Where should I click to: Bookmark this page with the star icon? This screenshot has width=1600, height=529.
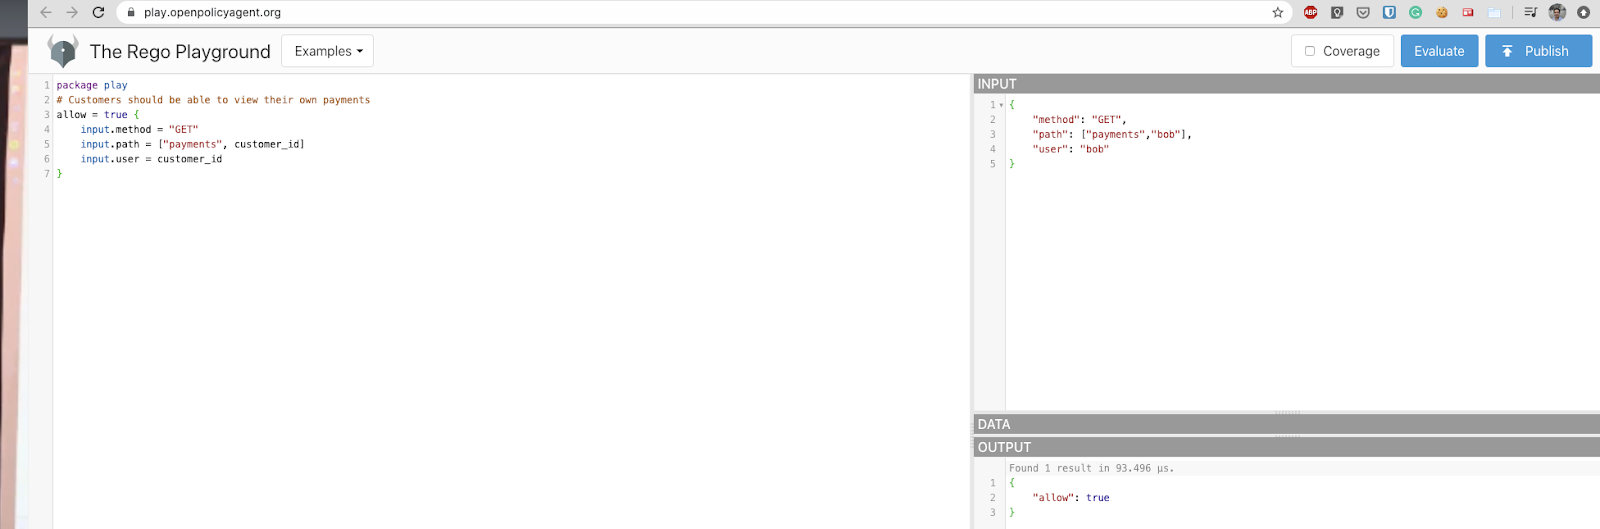(x=1277, y=12)
